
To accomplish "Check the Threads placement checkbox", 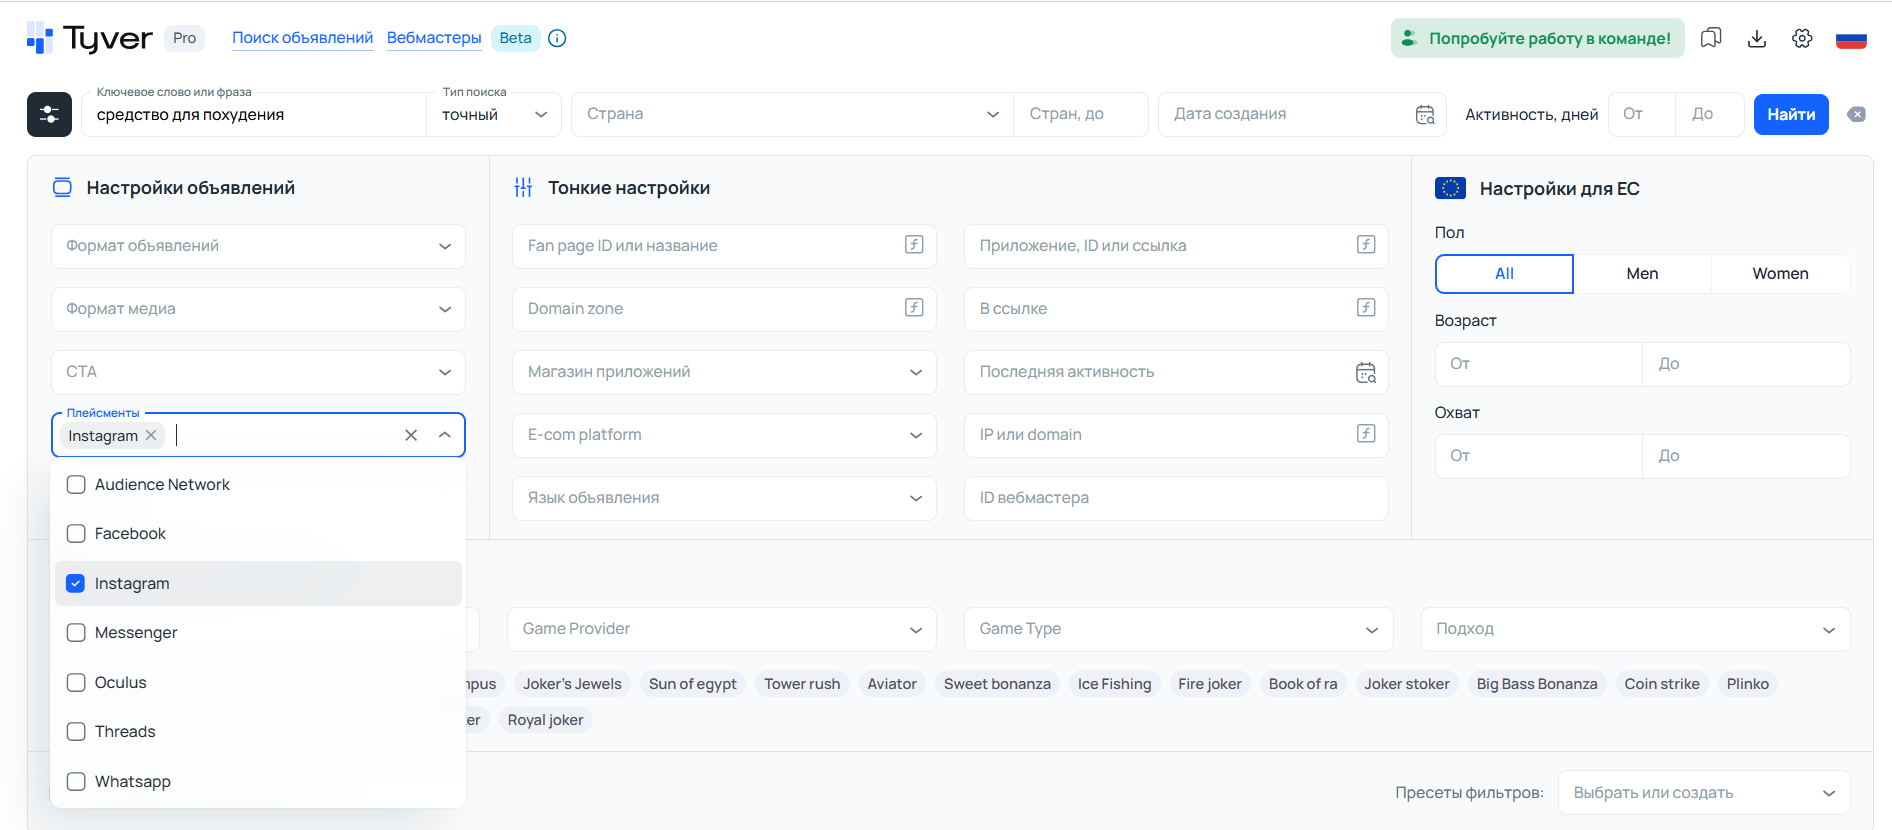I will 76,732.
